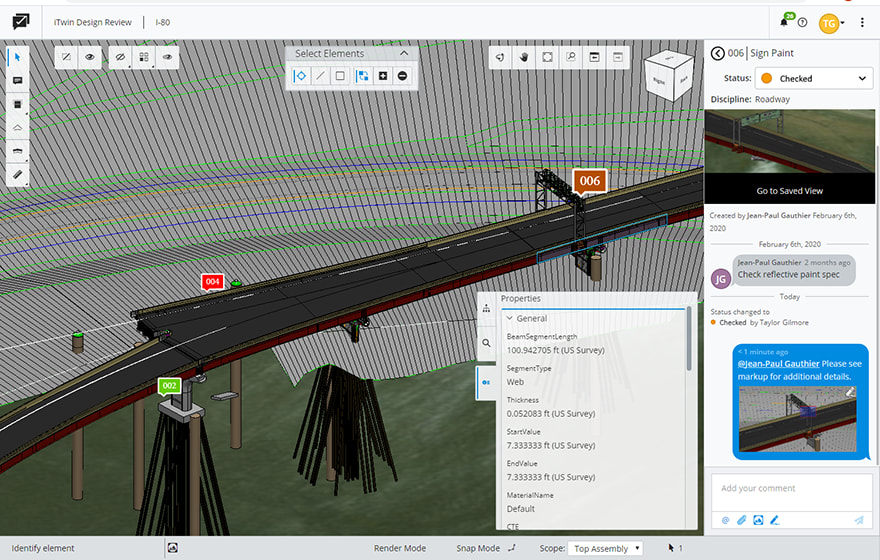Select the rotate view tool
This screenshot has width=880, height=560.
click(x=500, y=57)
